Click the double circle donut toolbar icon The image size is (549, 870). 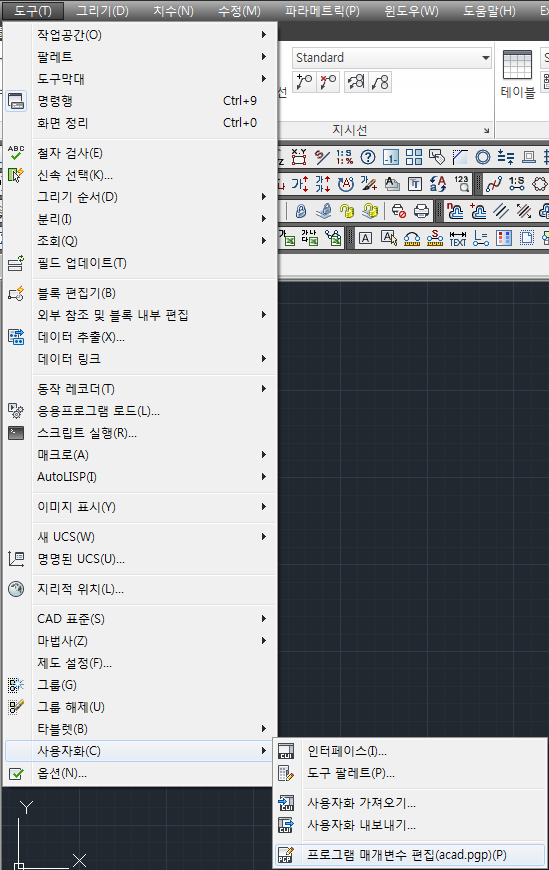click(x=483, y=157)
